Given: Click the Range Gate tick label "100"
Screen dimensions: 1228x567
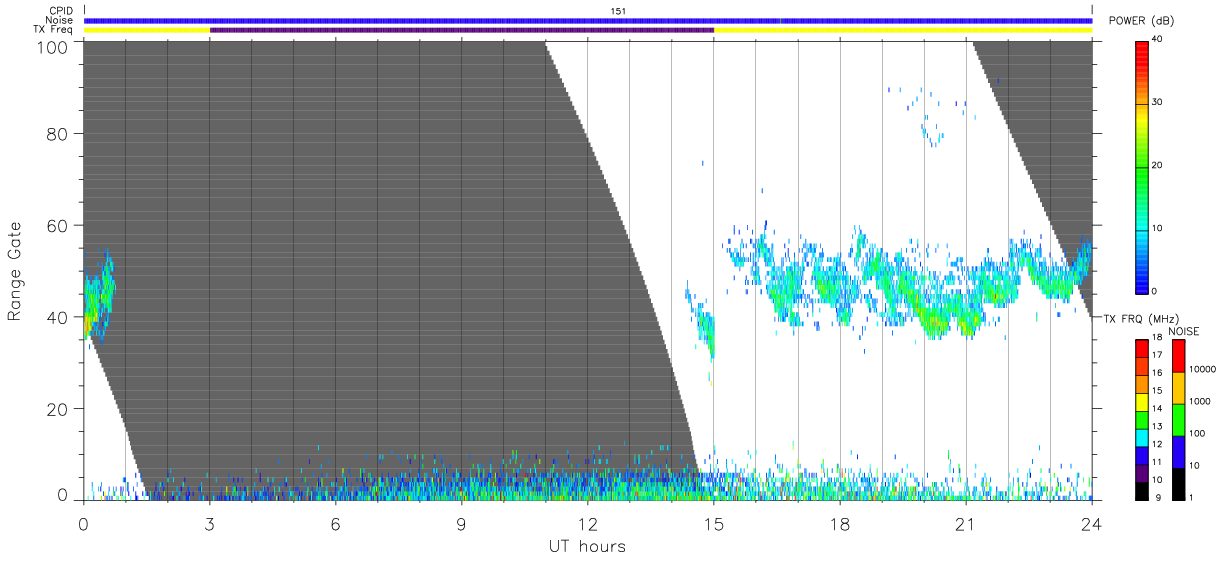Looking at the screenshot, I should click(x=52, y=47).
